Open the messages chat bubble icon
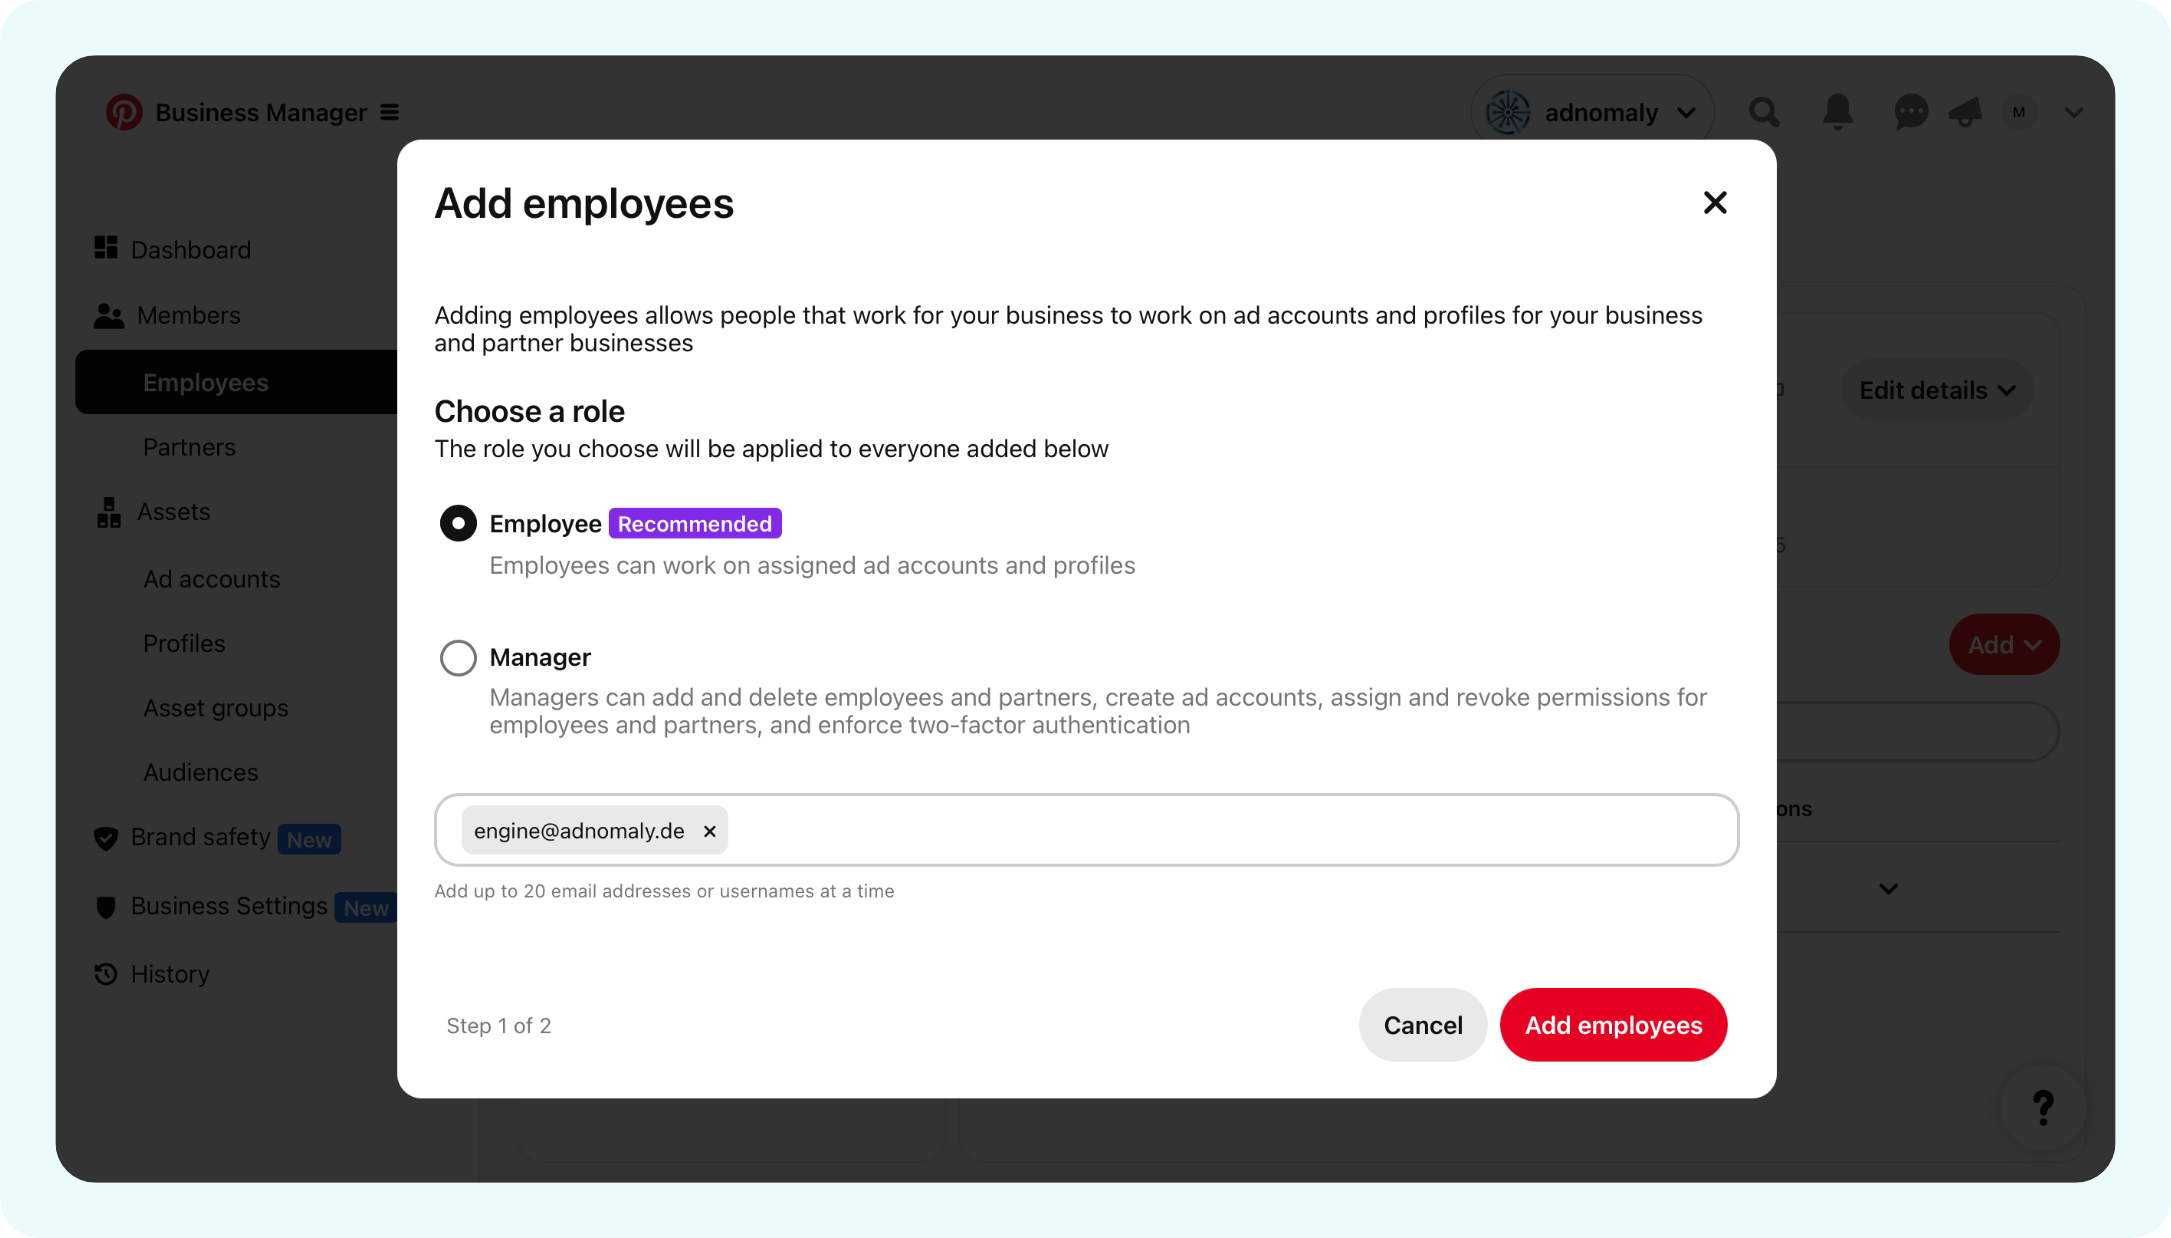2171x1238 pixels. [1910, 112]
